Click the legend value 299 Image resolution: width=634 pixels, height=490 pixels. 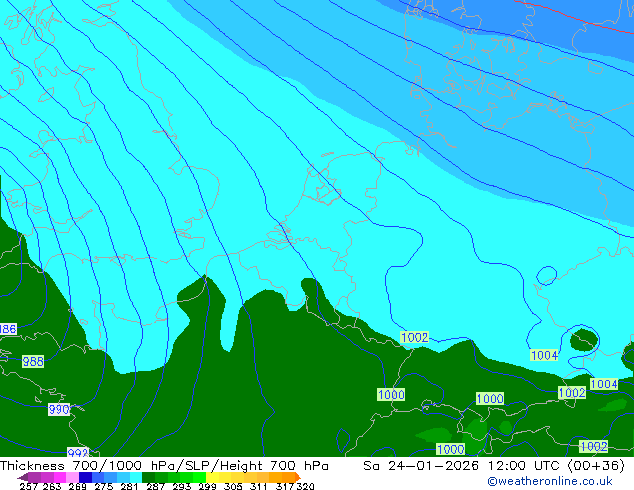(x=207, y=486)
